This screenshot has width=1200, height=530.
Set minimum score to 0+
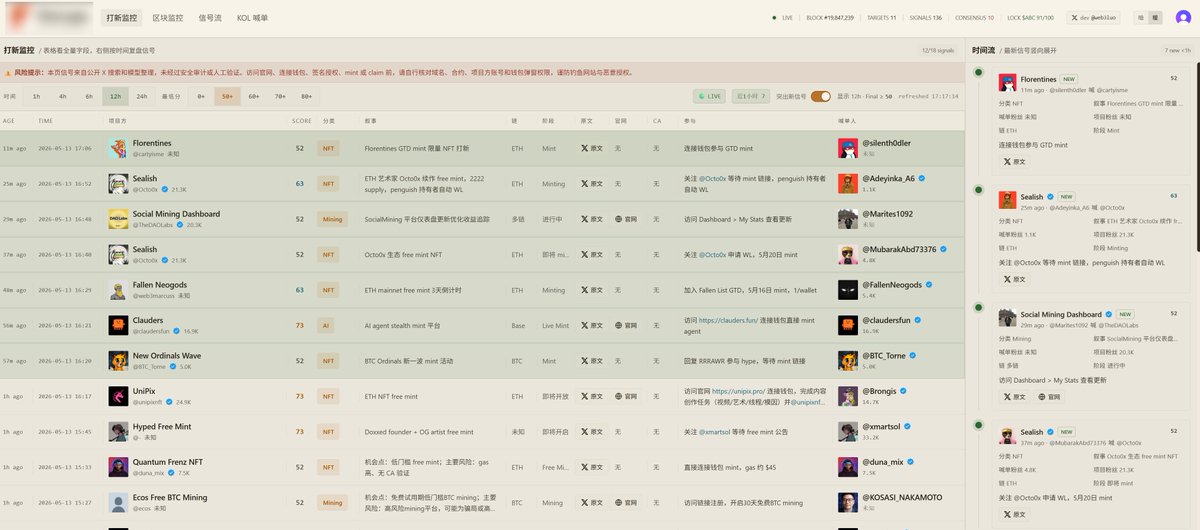201,96
